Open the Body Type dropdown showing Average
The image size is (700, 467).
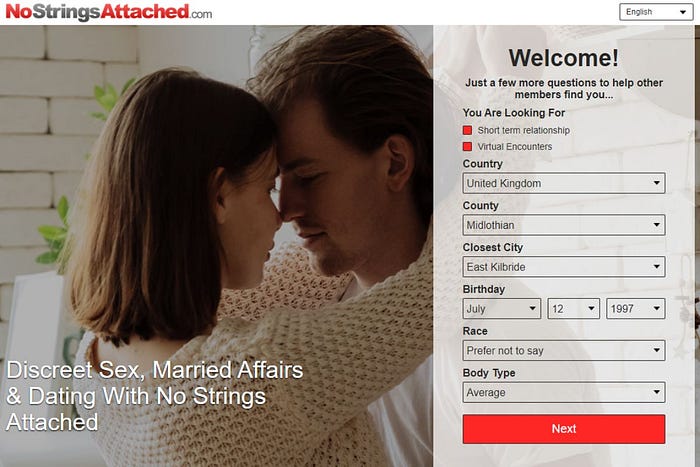click(x=564, y=392)
